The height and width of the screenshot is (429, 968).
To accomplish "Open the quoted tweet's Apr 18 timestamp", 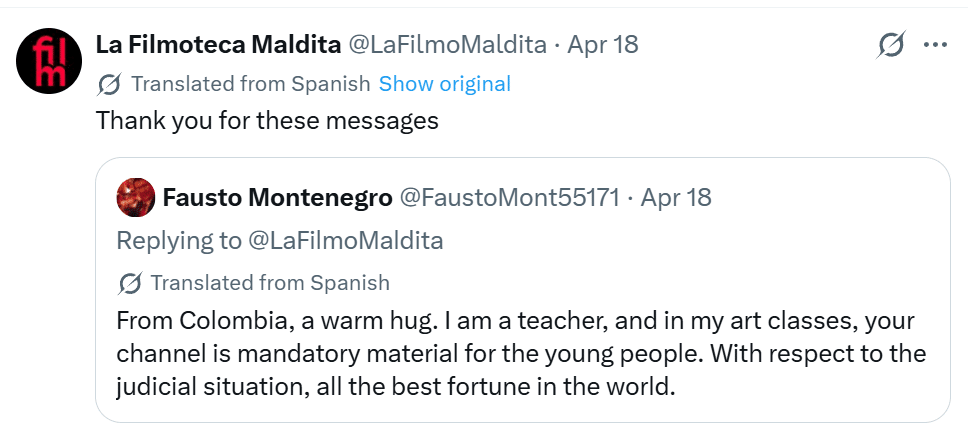I will [676, 197].
